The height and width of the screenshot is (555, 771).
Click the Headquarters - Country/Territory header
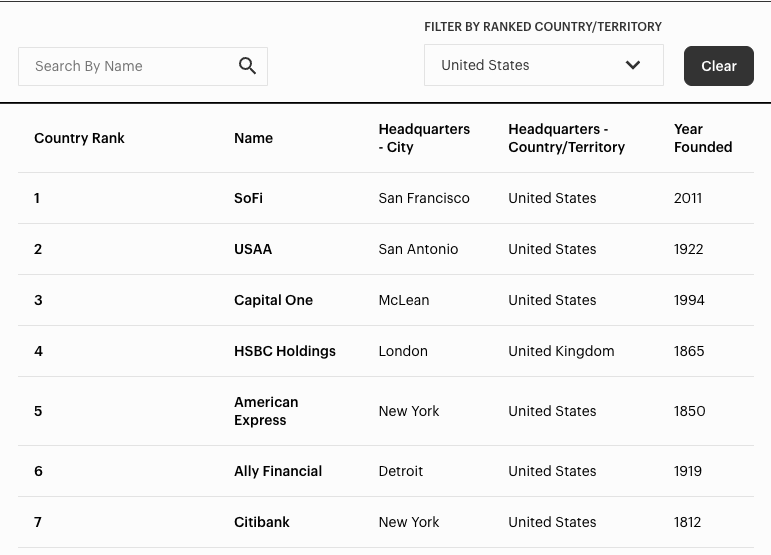[x=566, y=138]
